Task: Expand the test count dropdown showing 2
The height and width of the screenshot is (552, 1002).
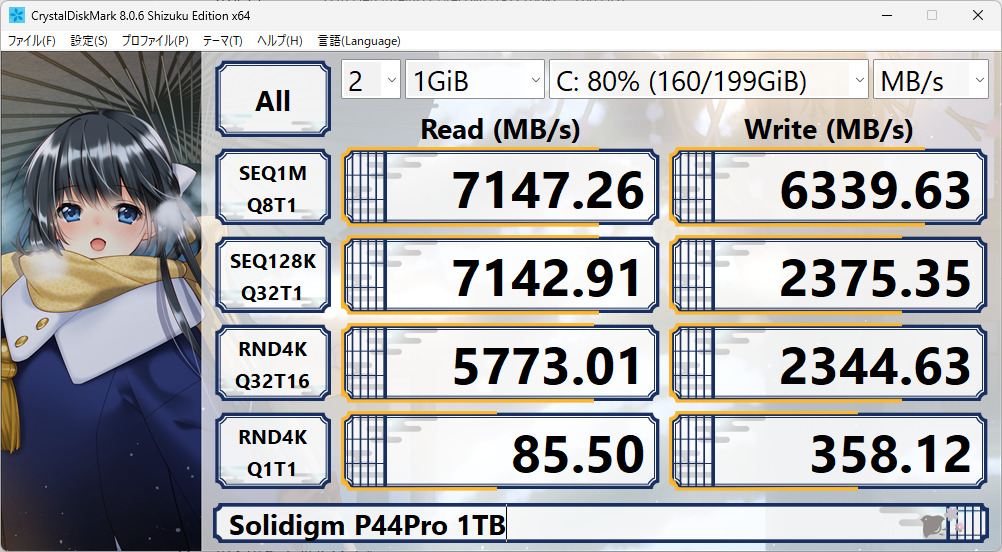Action: [371, 81]
